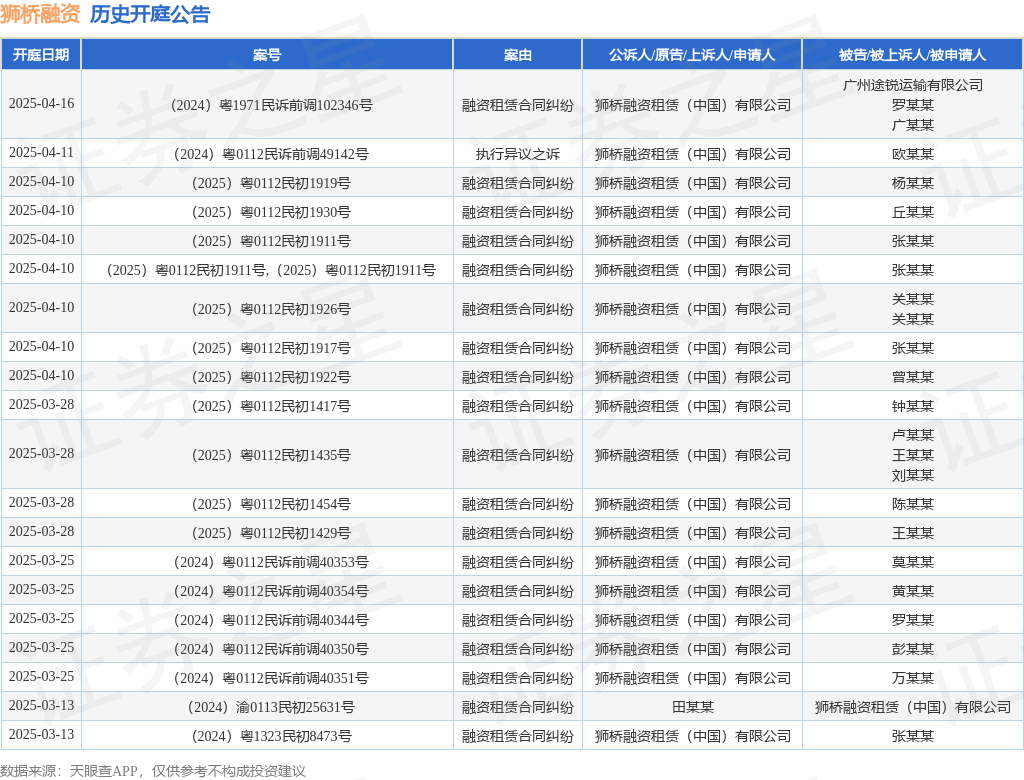Select case number 粤0112民诉前调40351号

click(x=271, y=678)
